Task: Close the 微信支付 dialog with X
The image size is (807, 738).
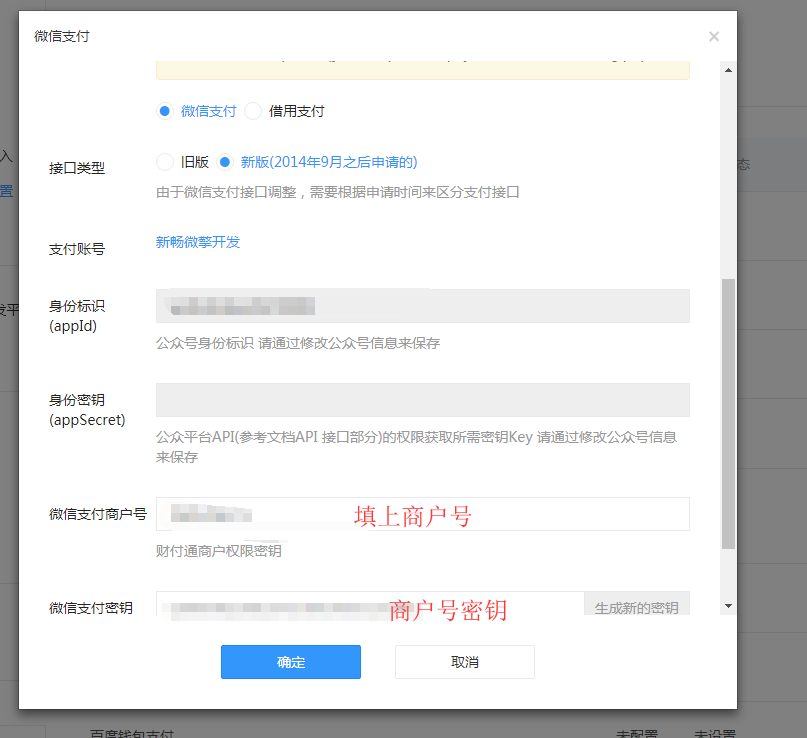Action: coord(713,37)
